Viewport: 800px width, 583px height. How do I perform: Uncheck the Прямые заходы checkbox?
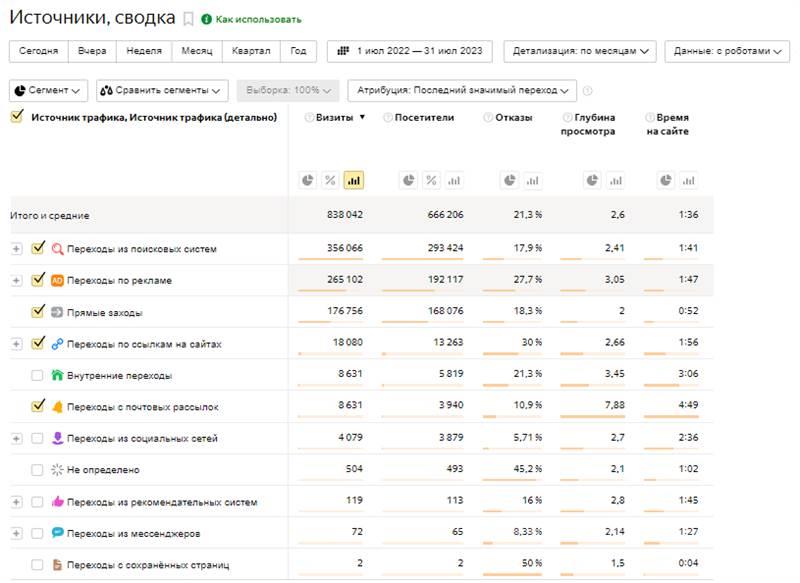[39, 311]
